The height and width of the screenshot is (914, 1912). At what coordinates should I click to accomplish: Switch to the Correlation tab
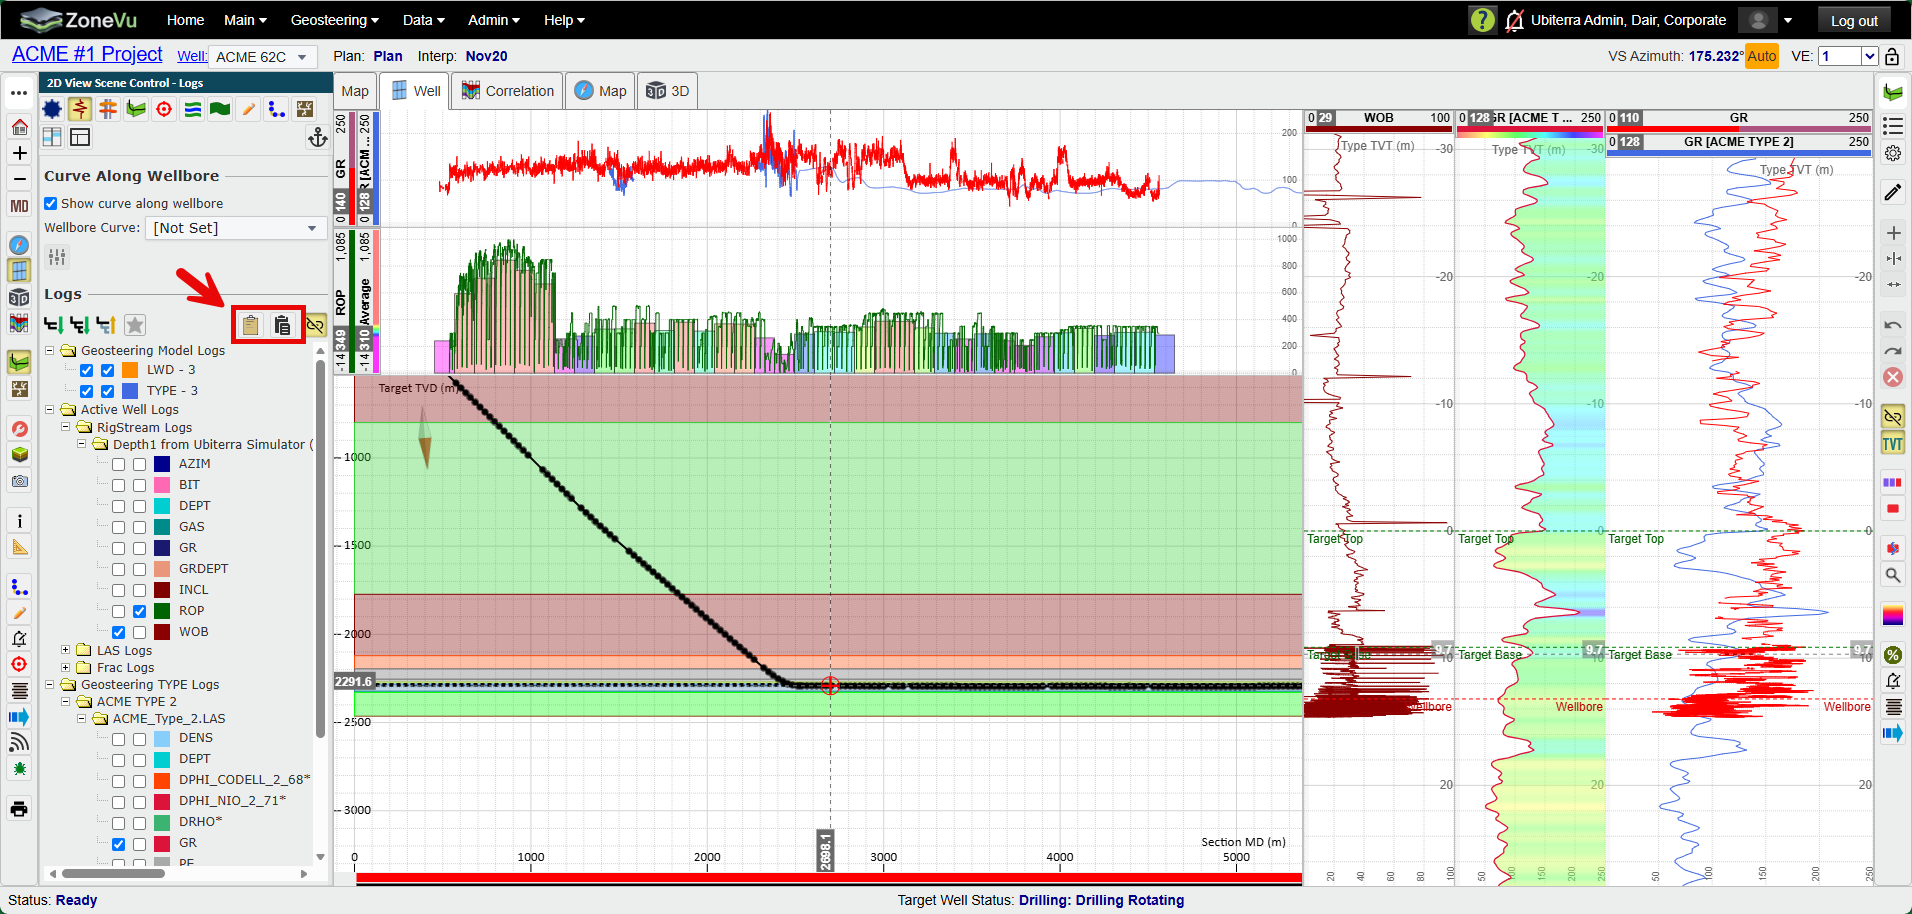click(x=507, y=91)
